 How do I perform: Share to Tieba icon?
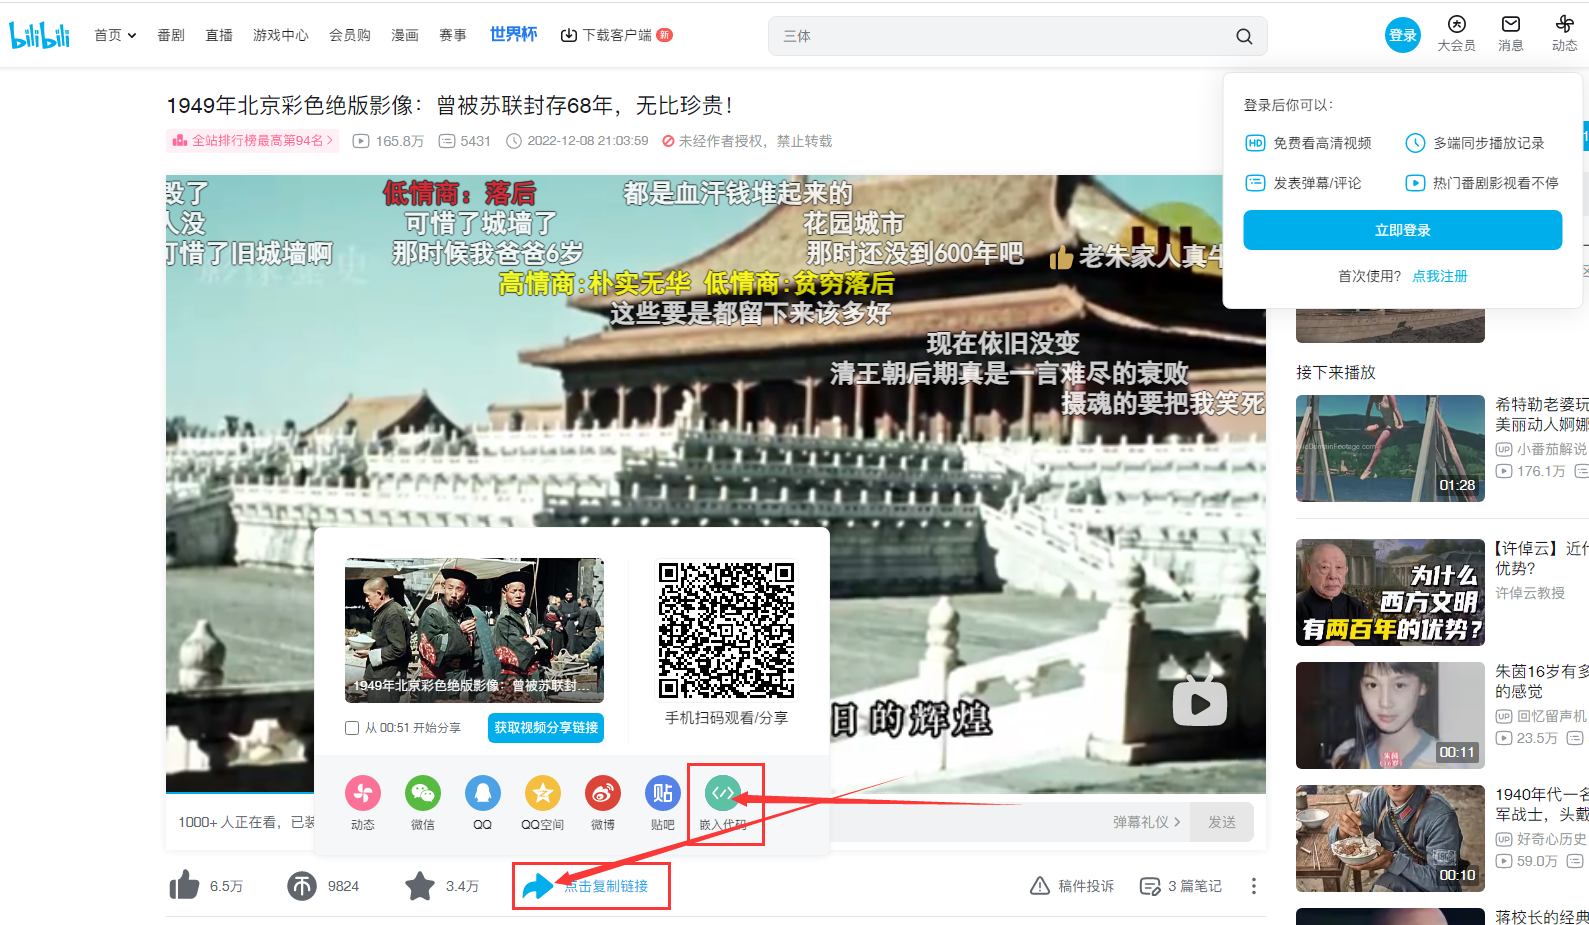tap(662, 794)
